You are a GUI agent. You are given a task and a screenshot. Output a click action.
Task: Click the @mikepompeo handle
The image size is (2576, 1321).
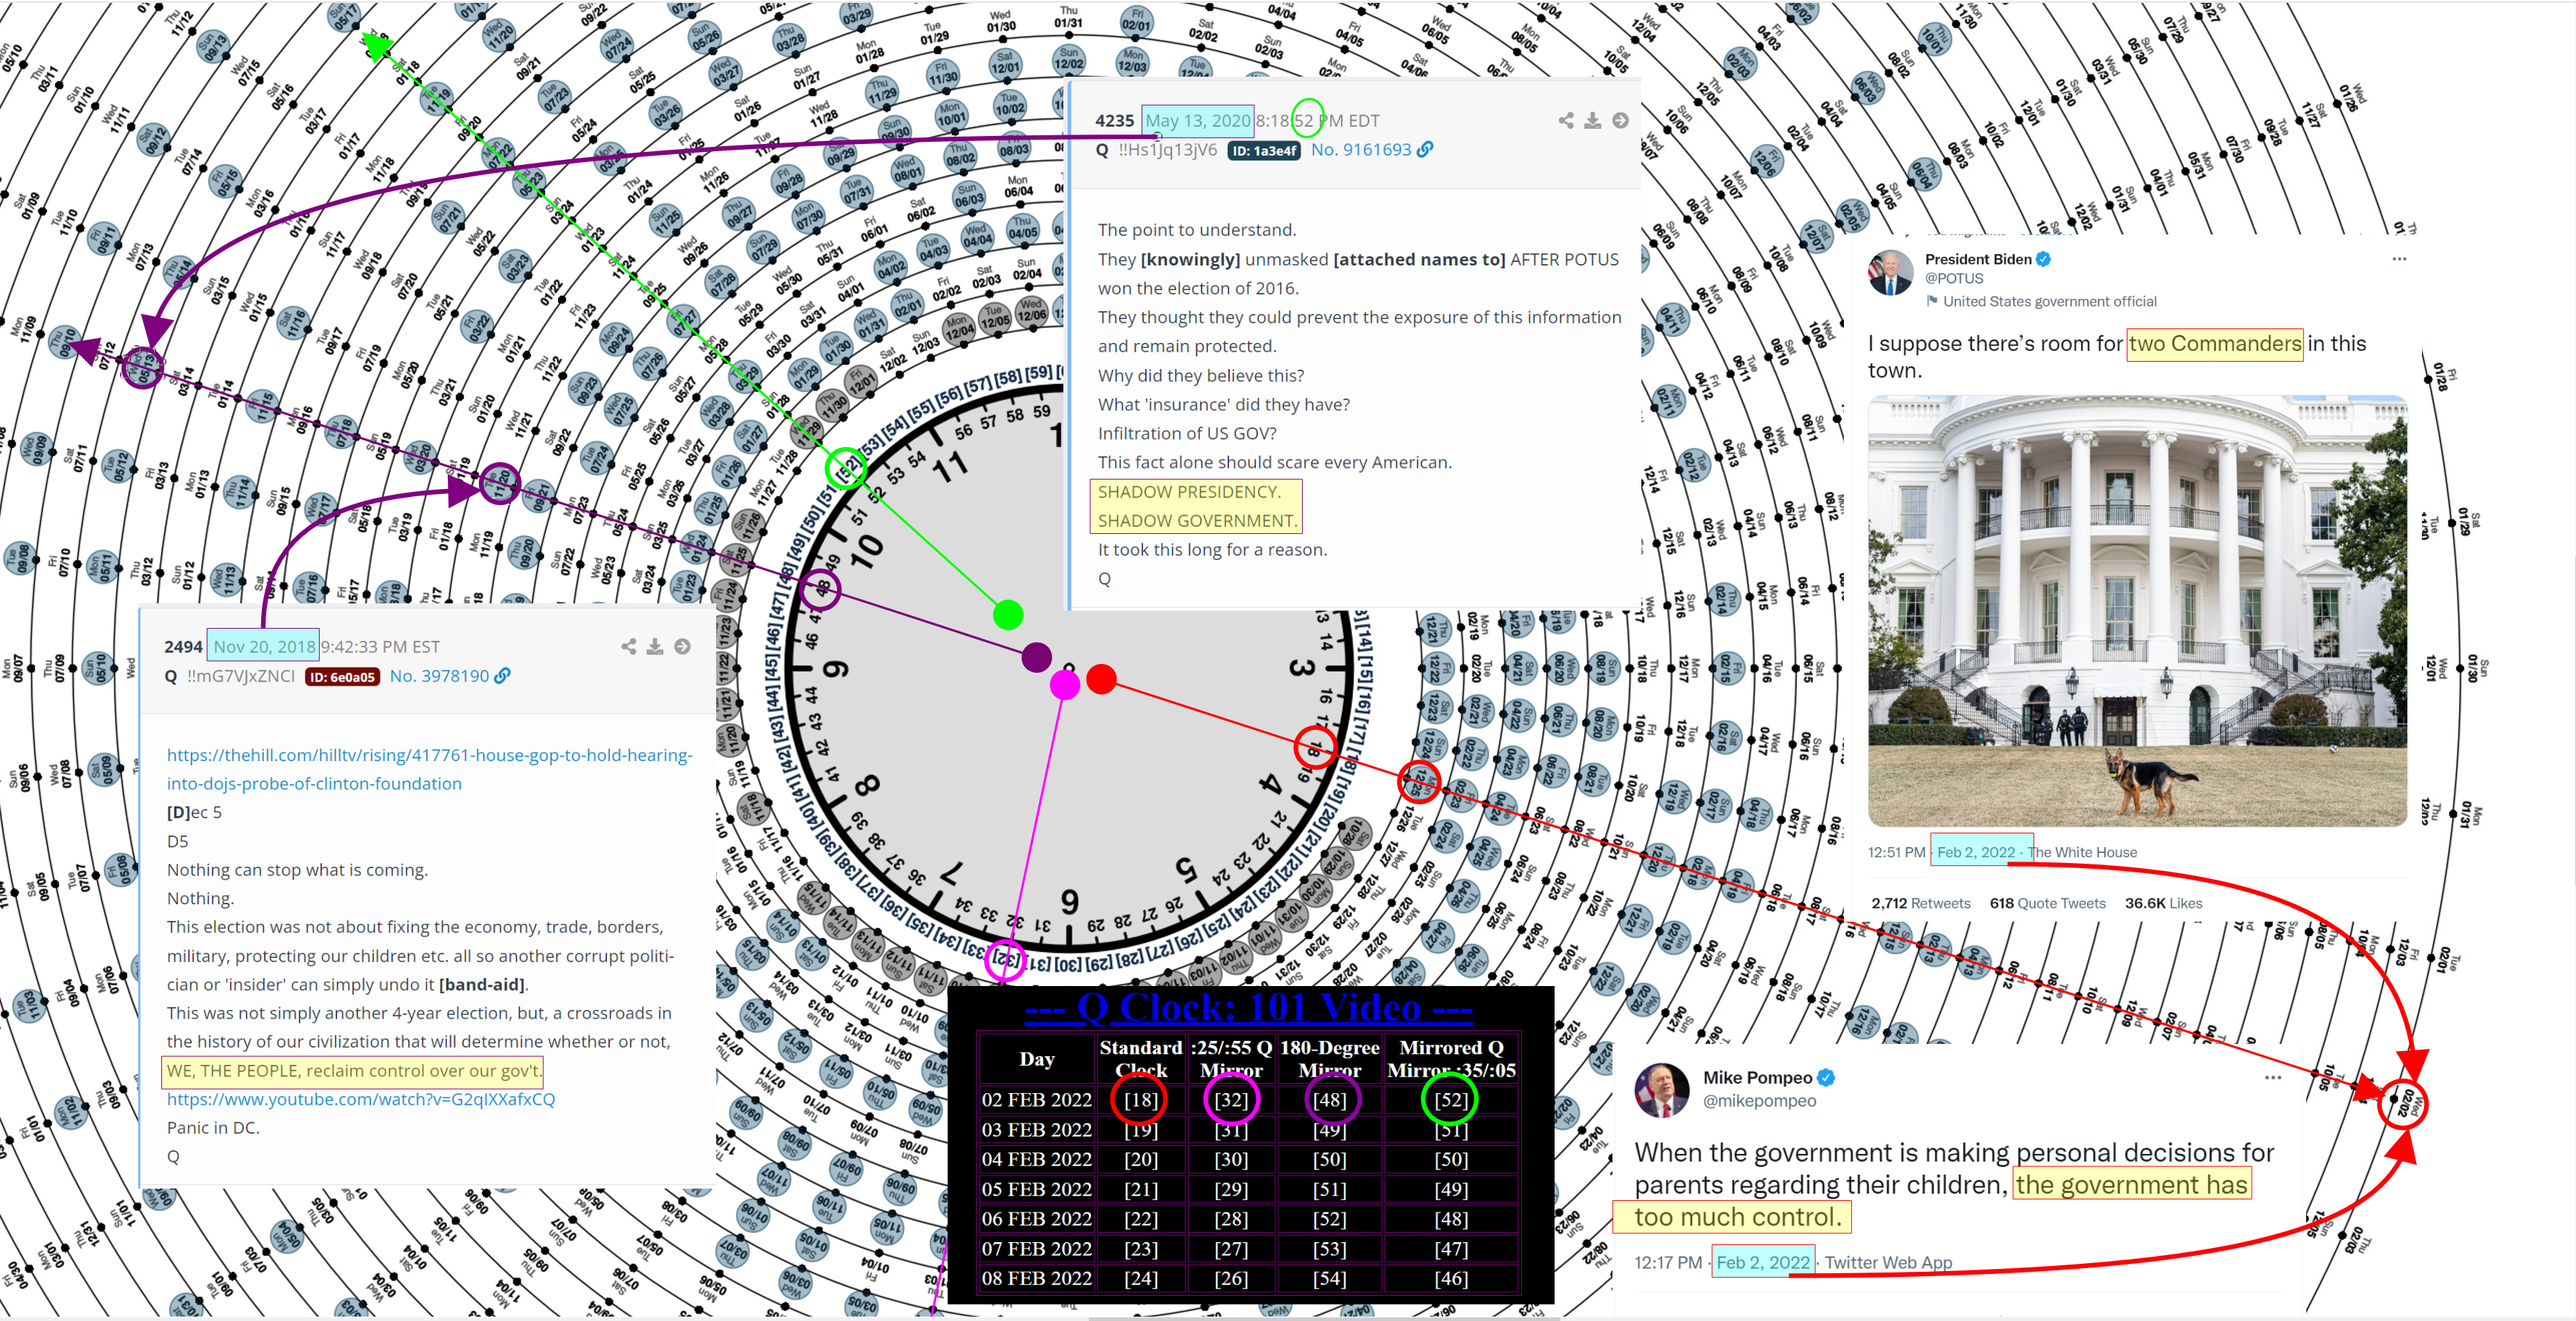coord(1760,1101)
